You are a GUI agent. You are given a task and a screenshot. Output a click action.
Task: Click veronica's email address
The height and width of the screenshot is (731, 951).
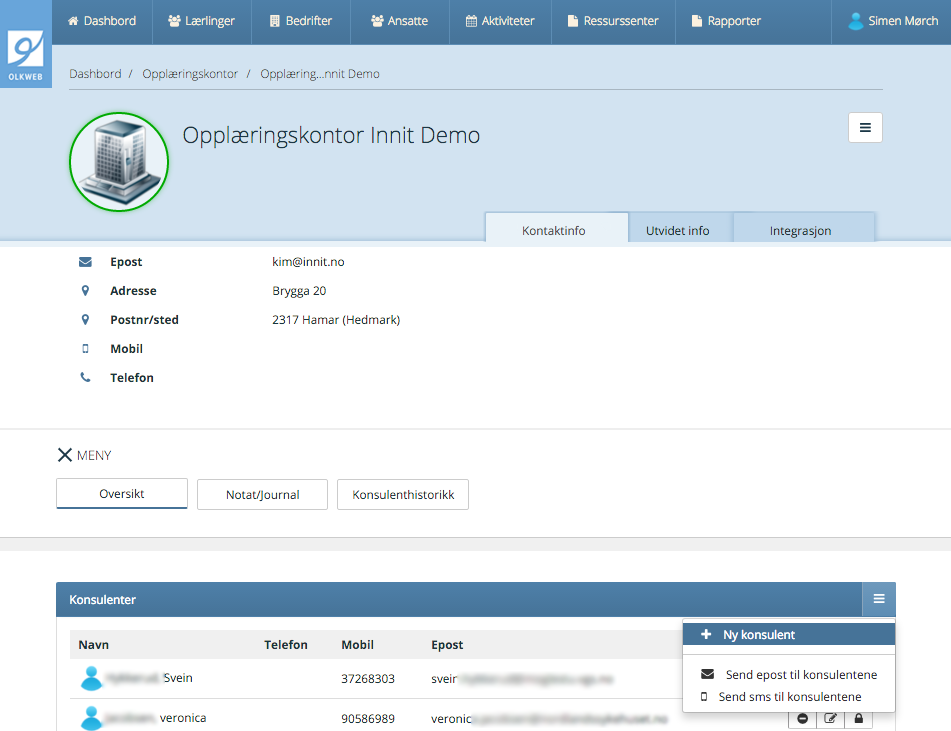pyautogui.click(x=549, y=719)
